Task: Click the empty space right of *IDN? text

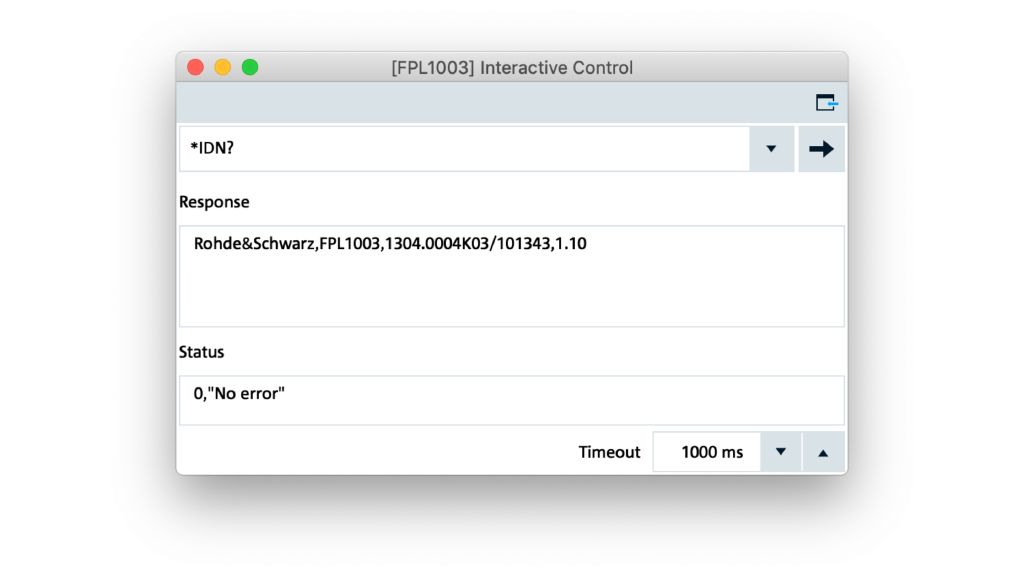Action: [500, 149]
